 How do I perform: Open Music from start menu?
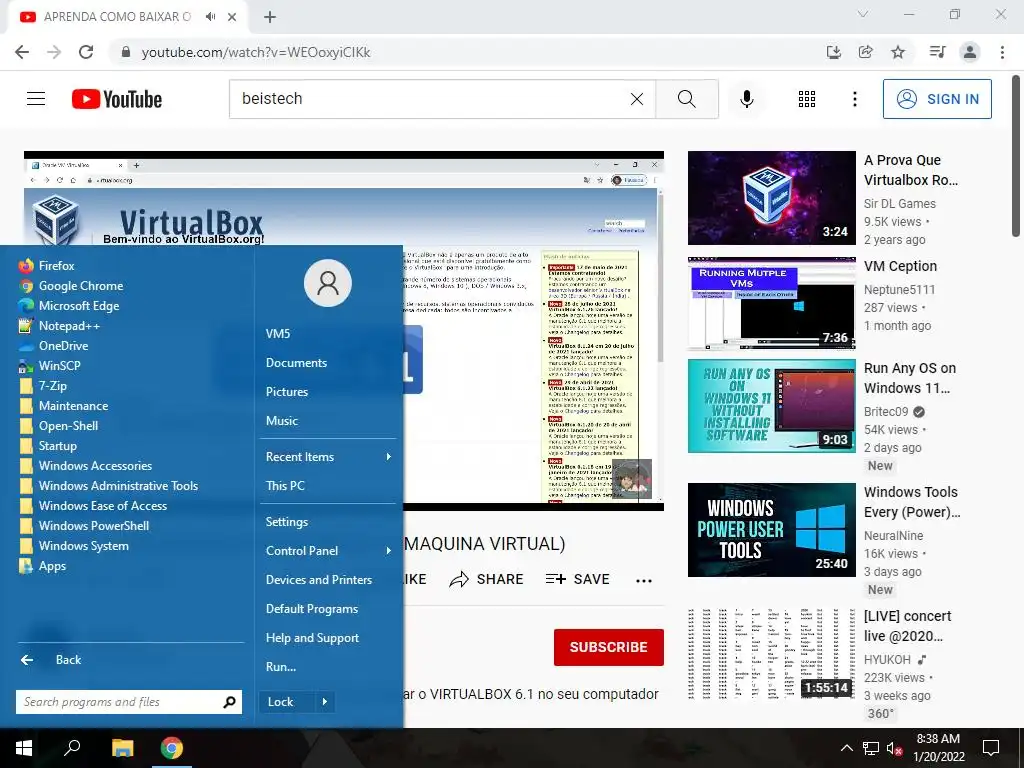[281, 421]
